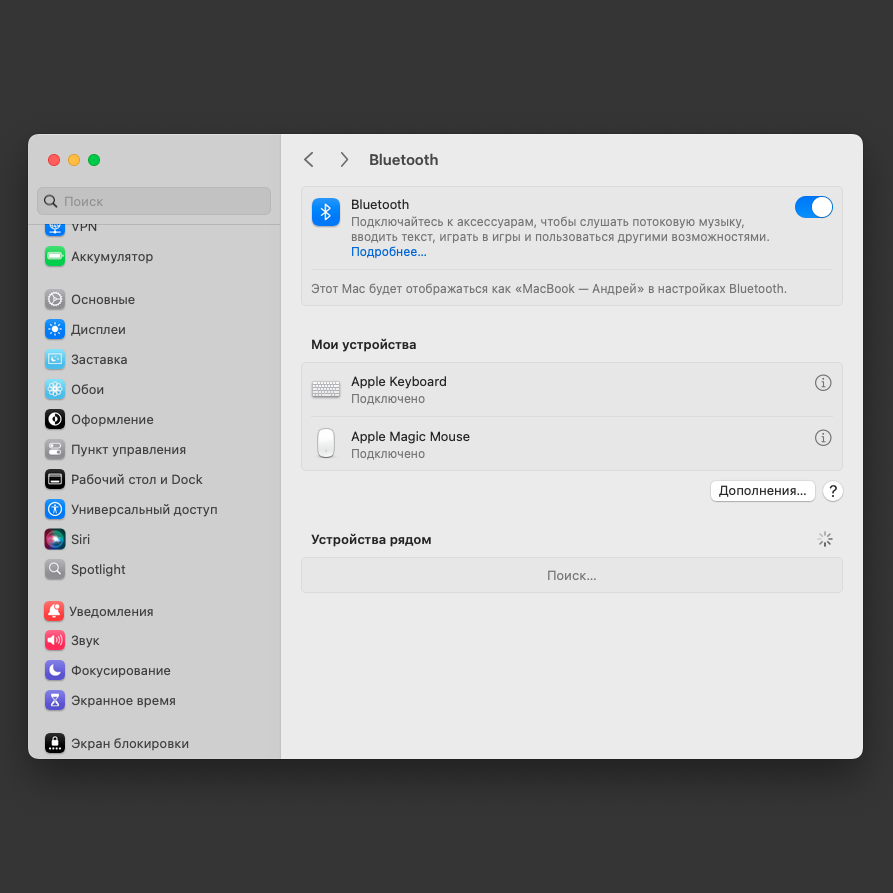Viewport: 893px width, 893px height.
Task: Click the Apple Magic Mouse device icon
Action: (x=326, y=443)
